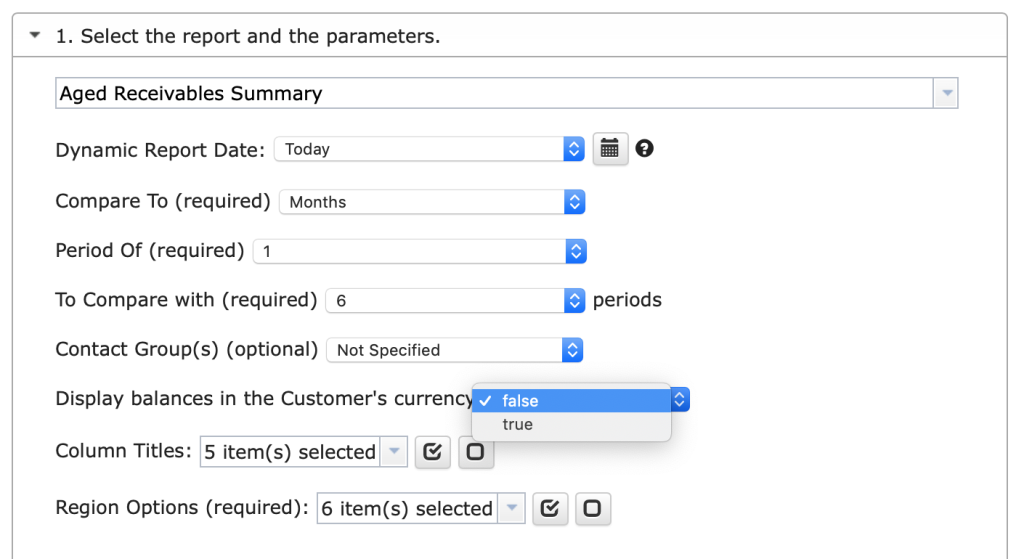Screen dimensions: 1024x559
Task: Open the Aged Receivables Summary report dropdown arrow
Action: point(946,93)
